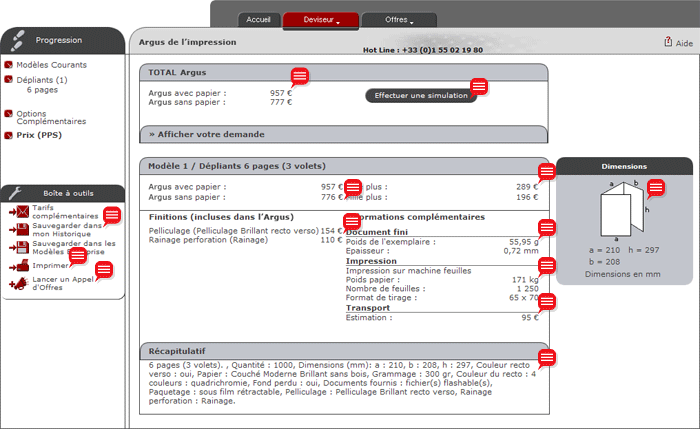Click the floppy icon beside Sauvegarder dans mon Historique
700x429 pixels.
19,229
